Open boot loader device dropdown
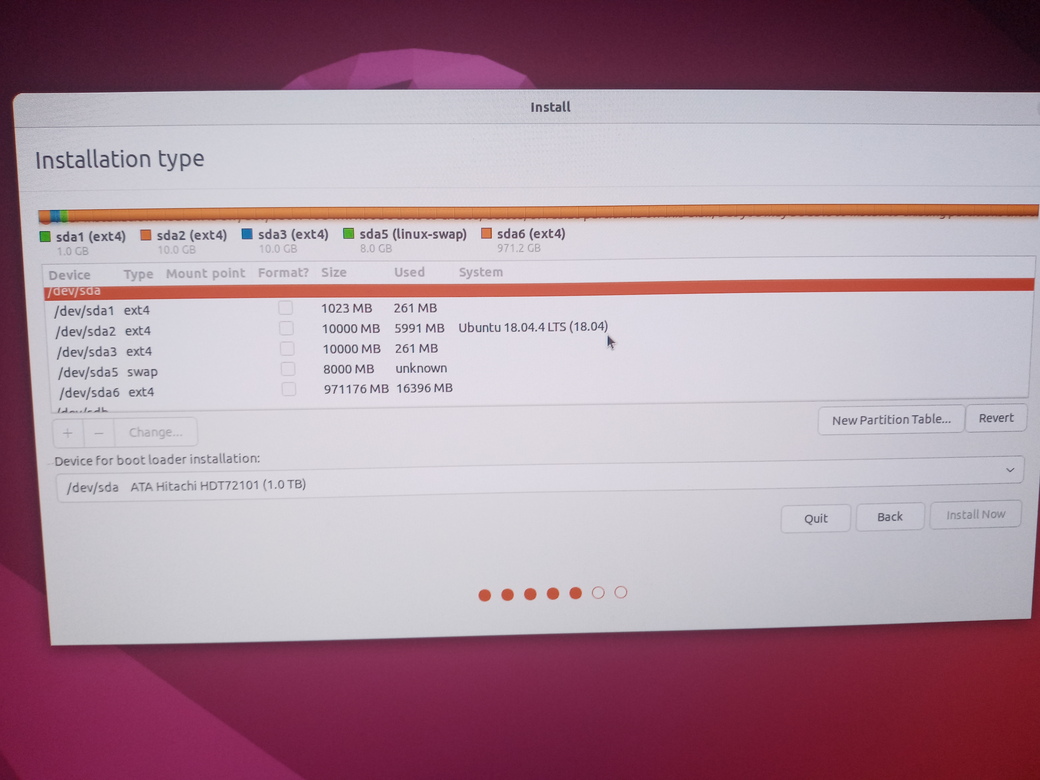1040x780 pixels. [539, 479]
